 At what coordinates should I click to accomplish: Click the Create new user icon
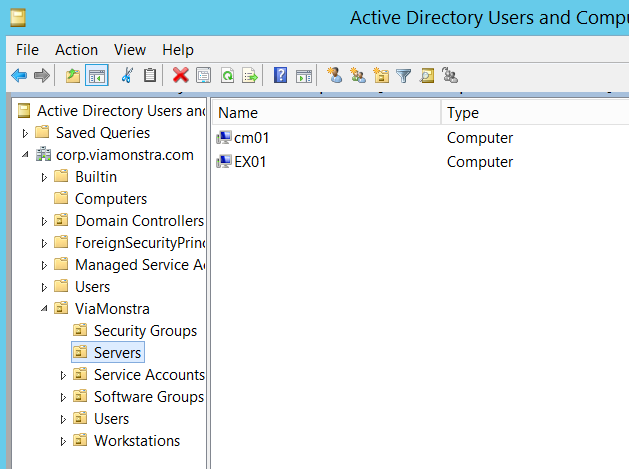(334, 75)
